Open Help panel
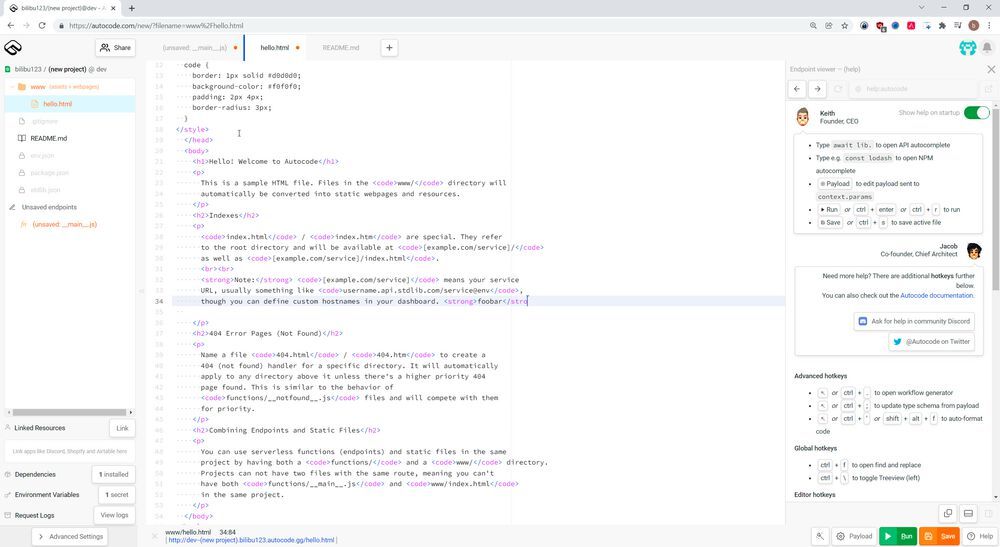This screenshot has height=547, width=1000. pyautogui.click(x=980, y=536)
